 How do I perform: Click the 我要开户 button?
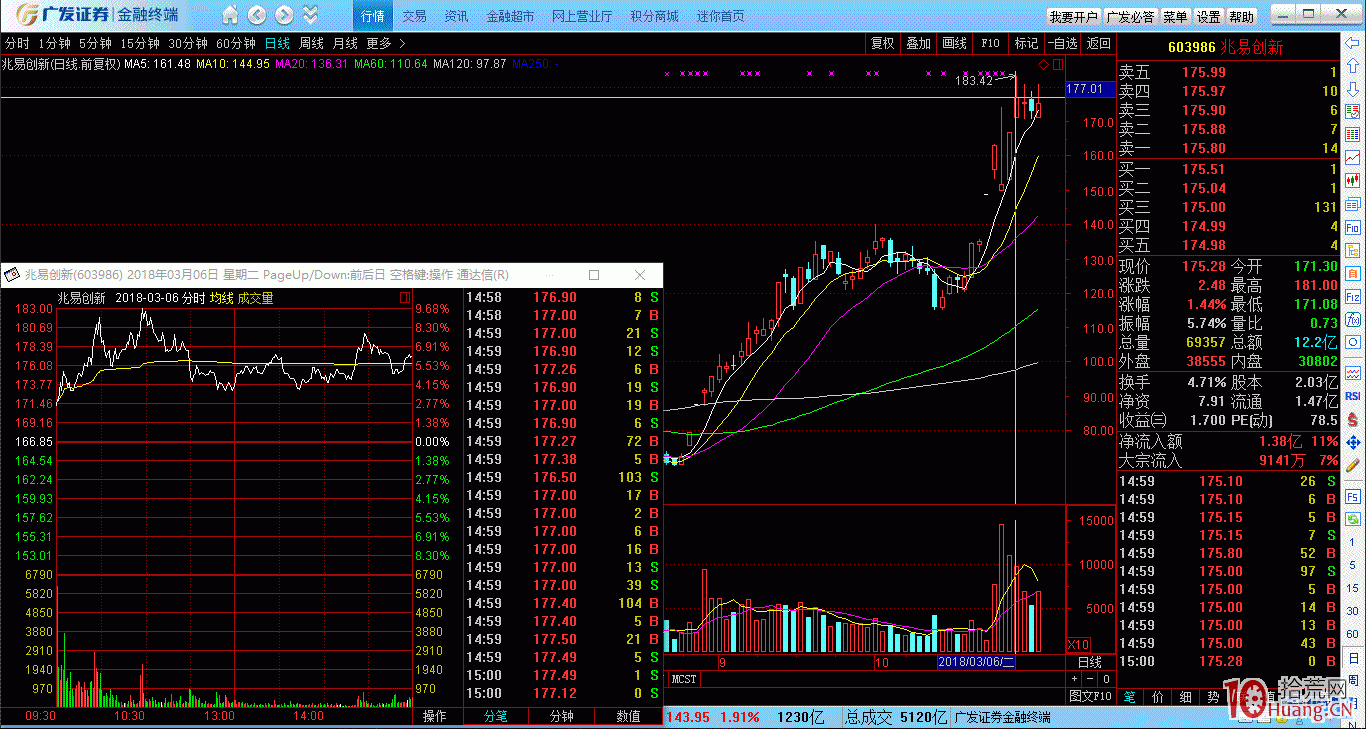(x=1074, y=17)
